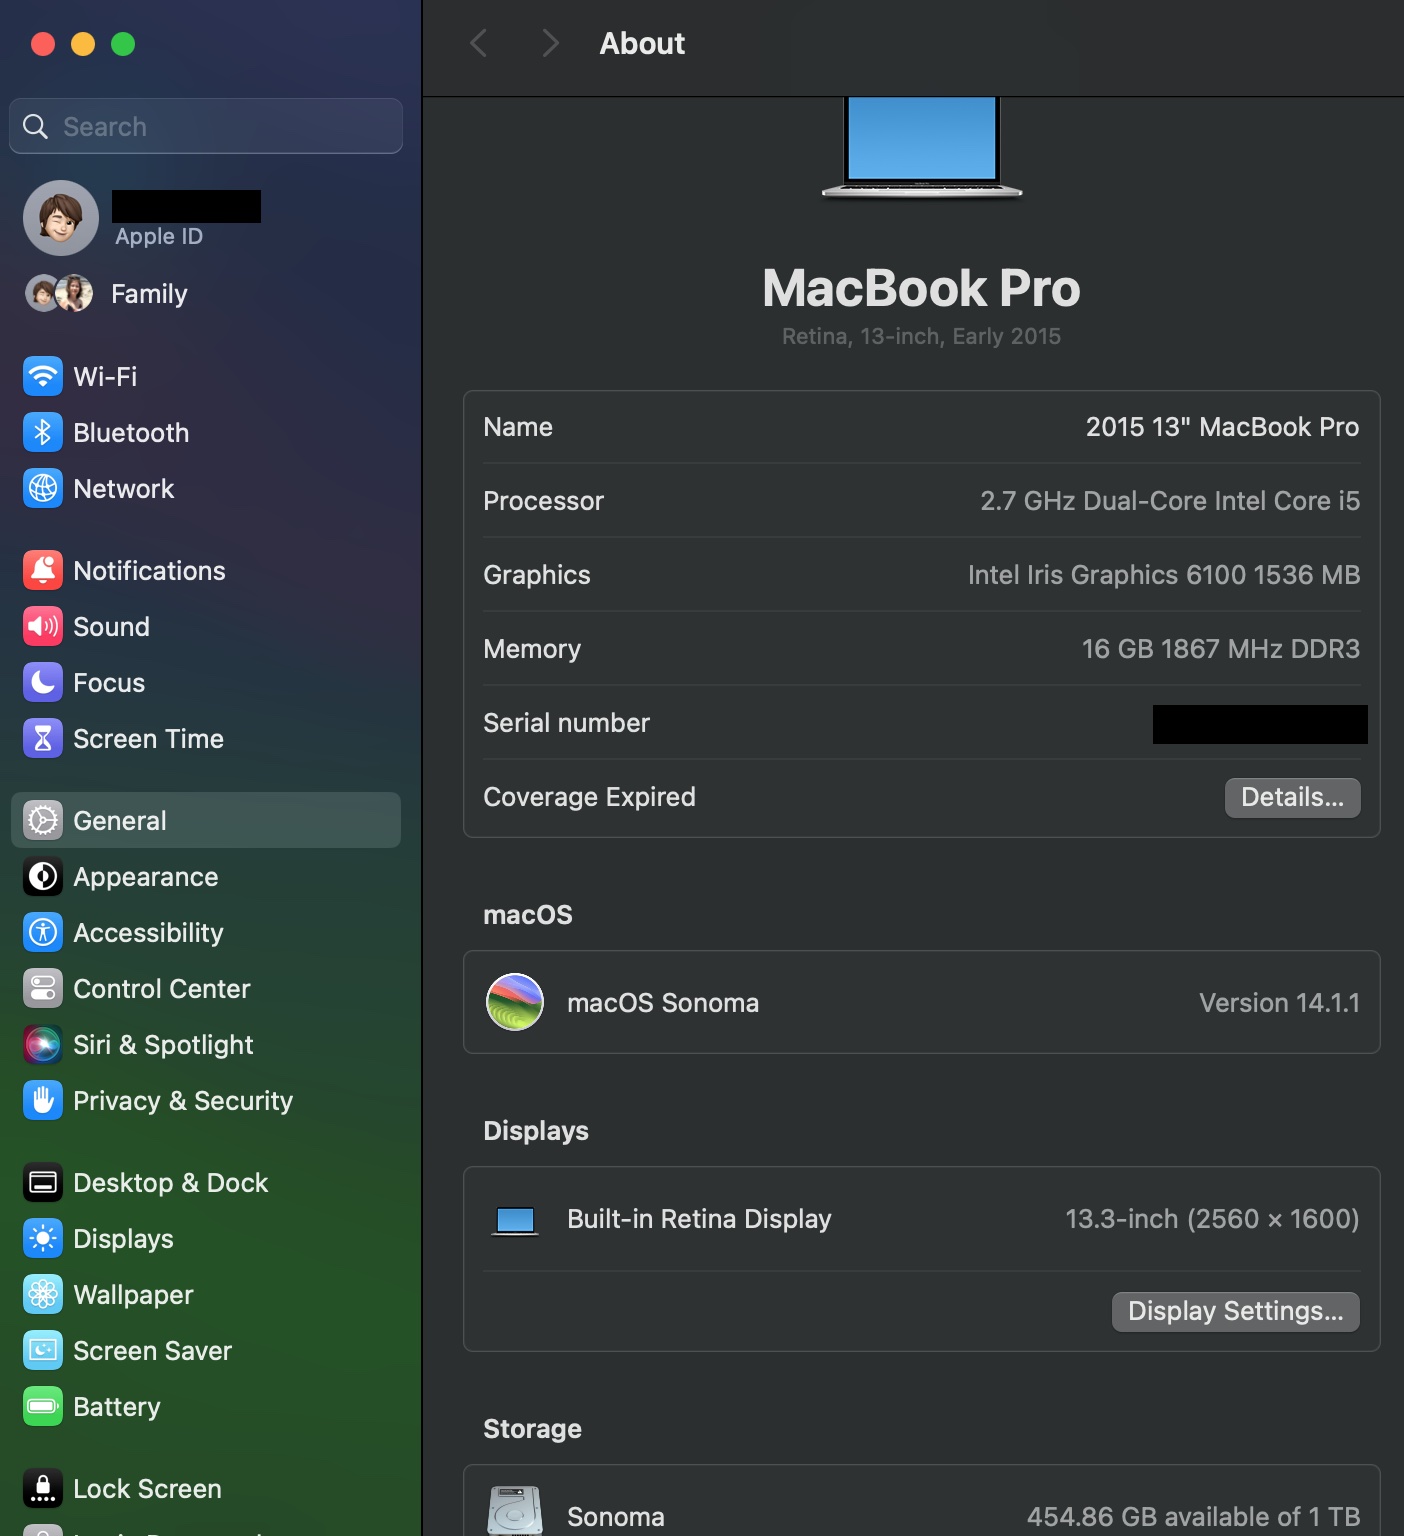The width and height of the screenshot is (1404, 1536).
Task: Click the Battery icon in sidebar
Action: 43,1407
